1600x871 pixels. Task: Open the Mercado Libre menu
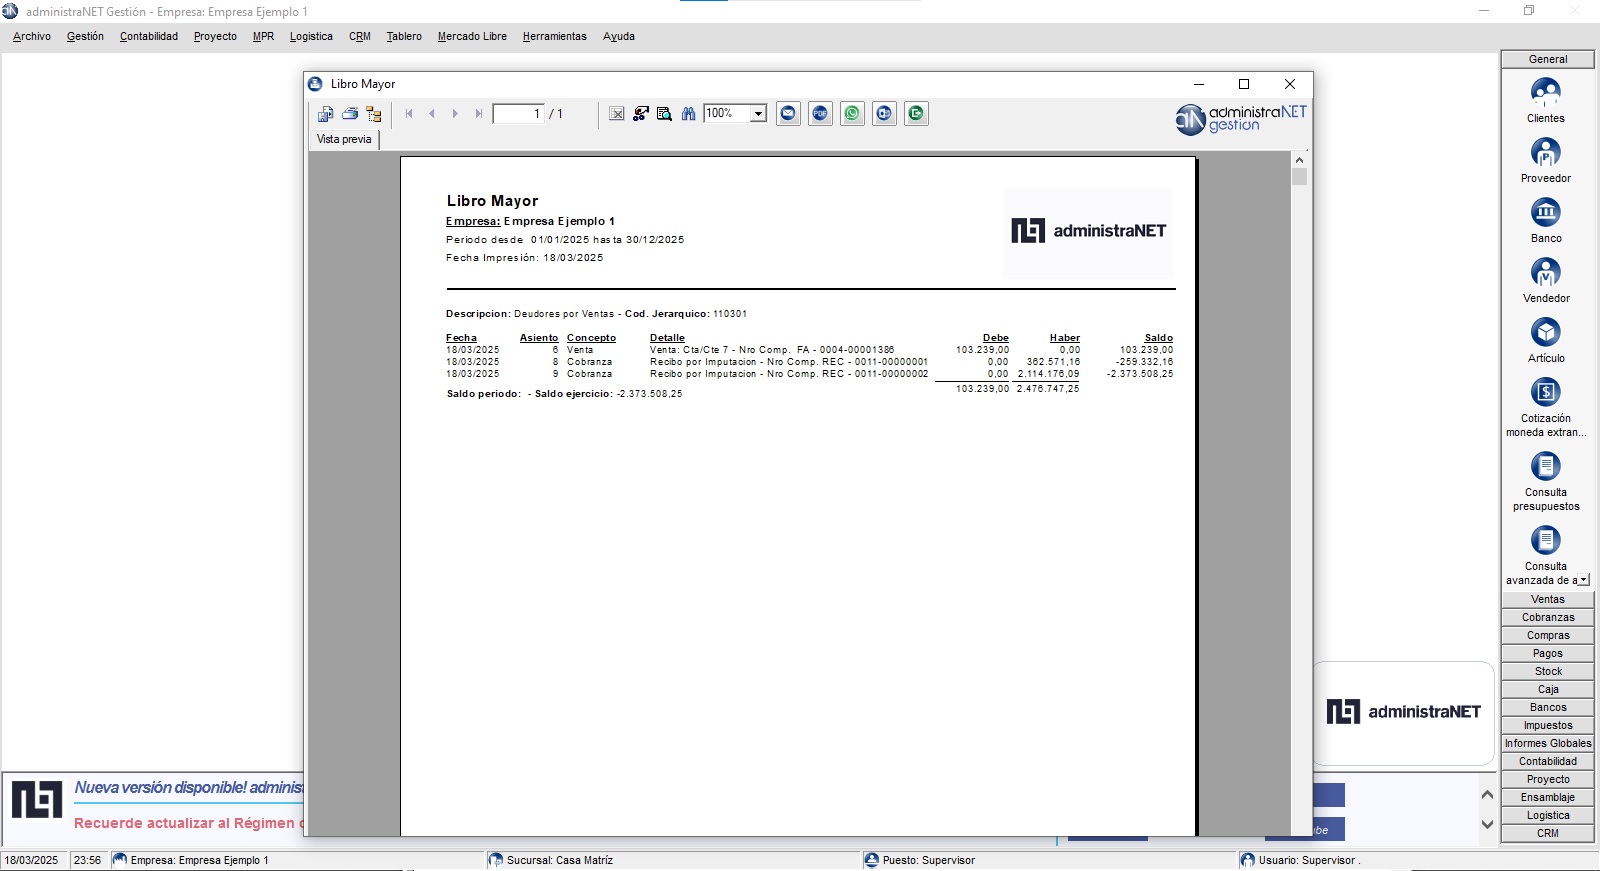[472, 36]
